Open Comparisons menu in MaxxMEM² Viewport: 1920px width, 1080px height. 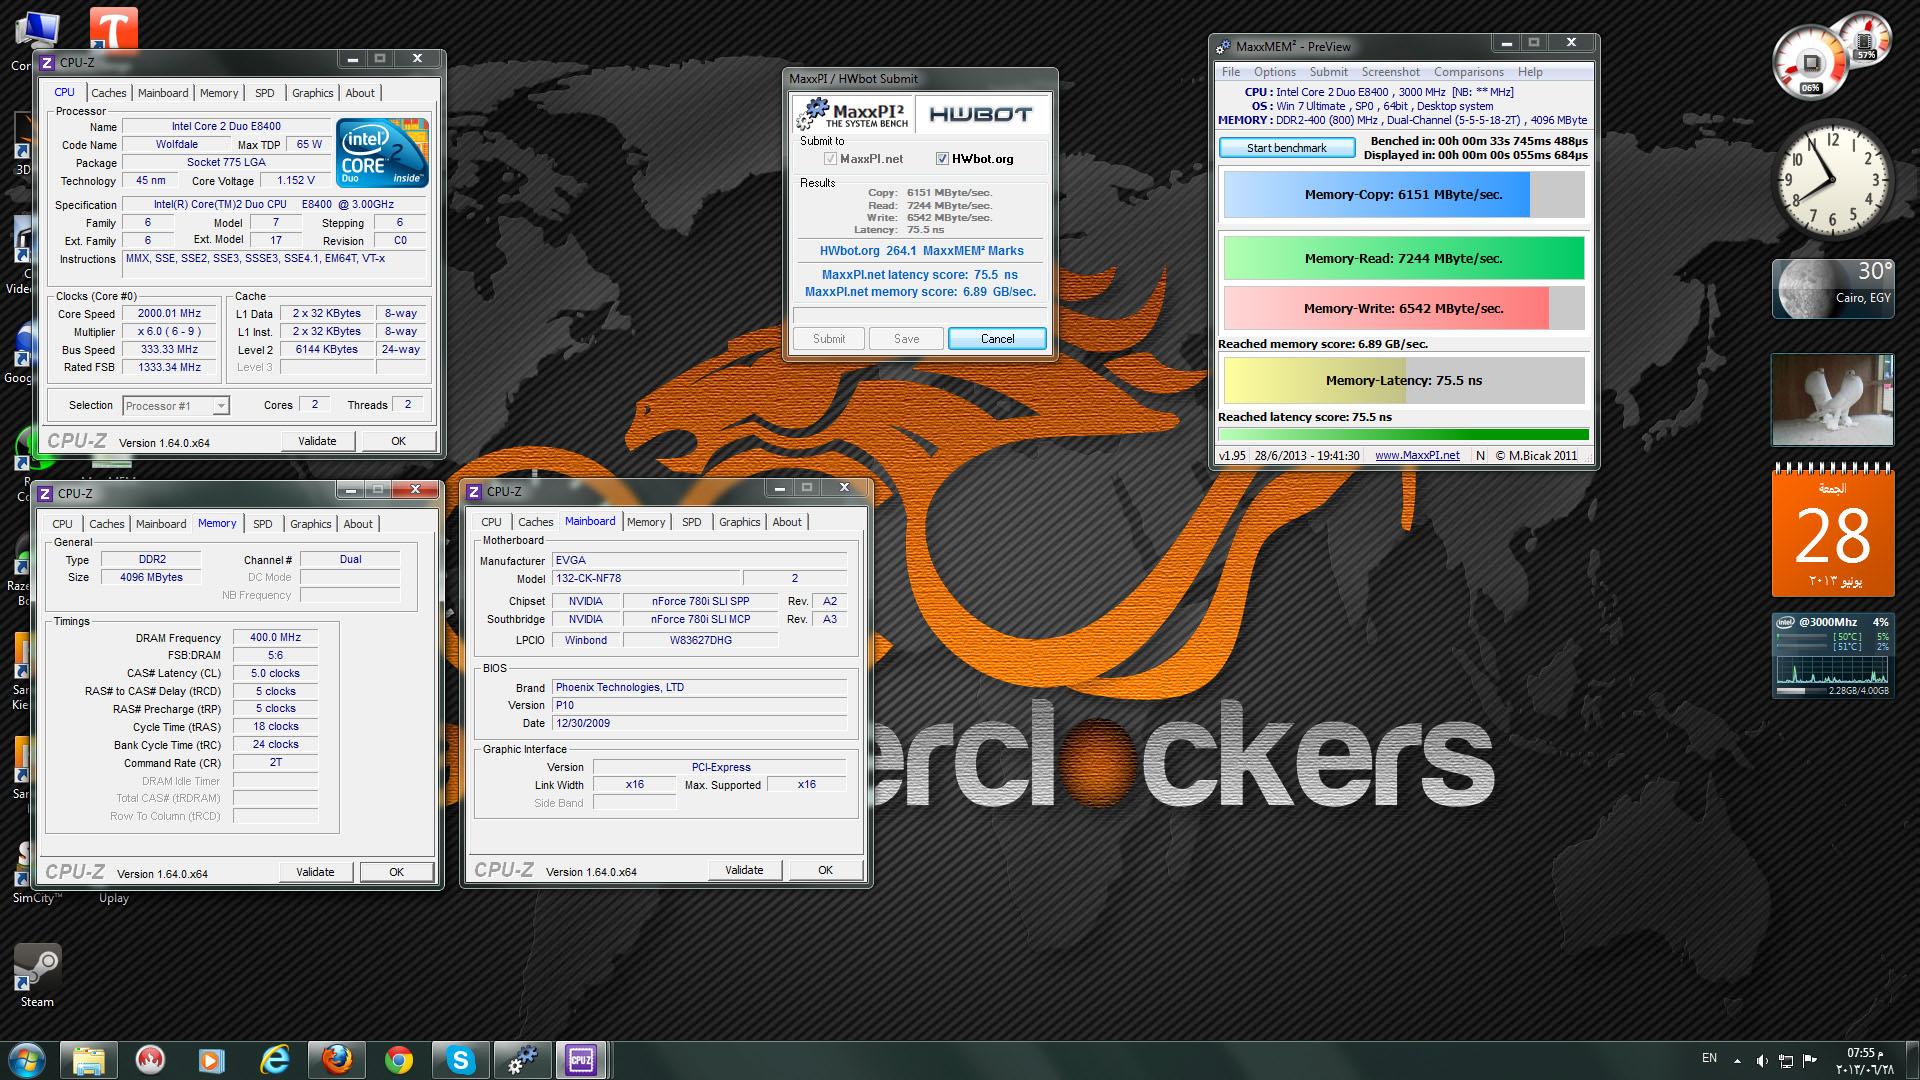[1469, 72]
